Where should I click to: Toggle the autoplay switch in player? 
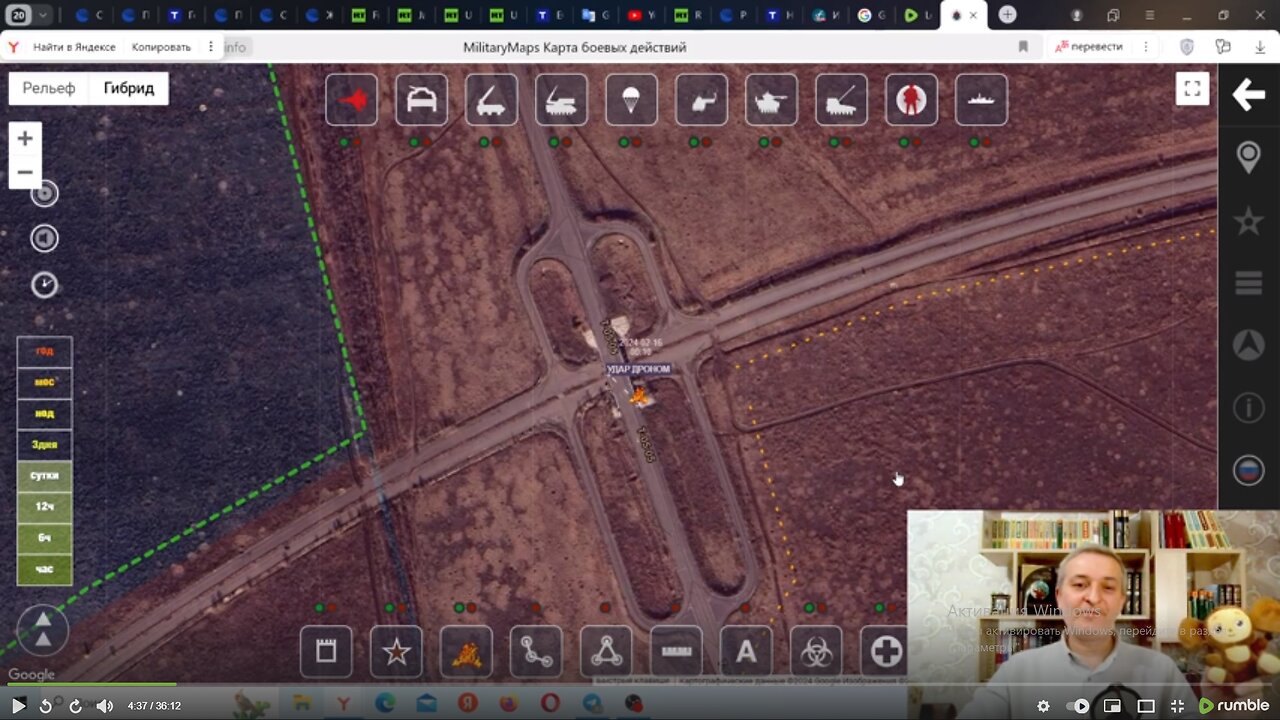point(1078,706)
